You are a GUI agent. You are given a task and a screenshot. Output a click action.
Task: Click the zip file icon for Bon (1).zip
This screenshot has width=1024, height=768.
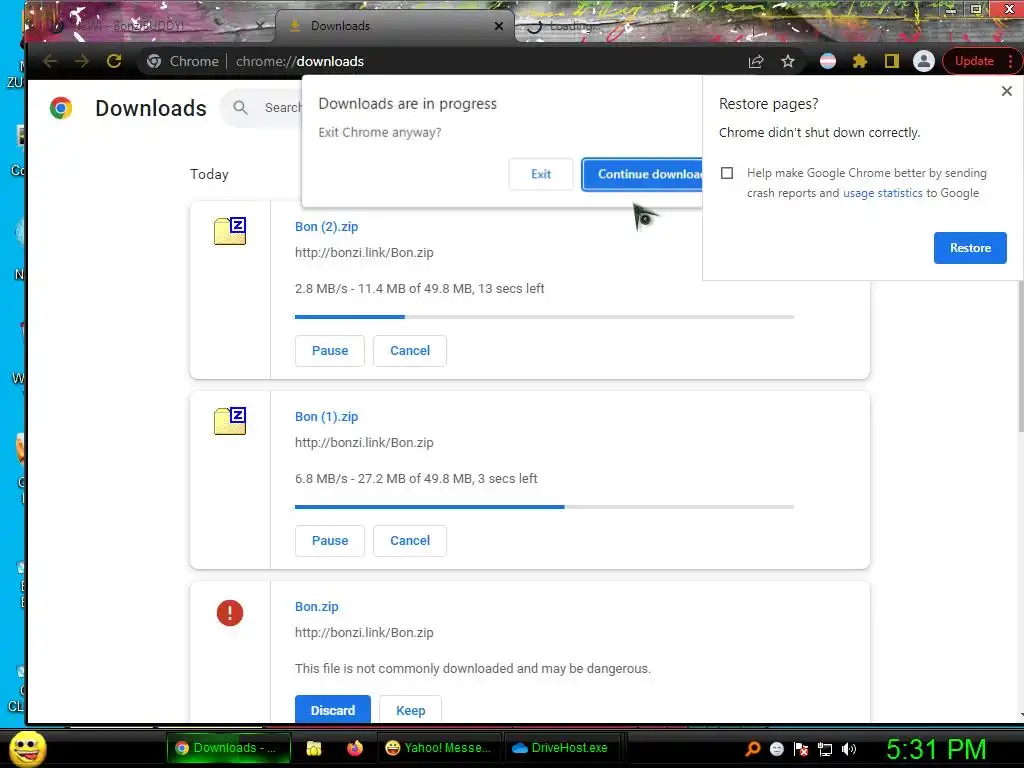pyautogui.click(x=230, y=421)
